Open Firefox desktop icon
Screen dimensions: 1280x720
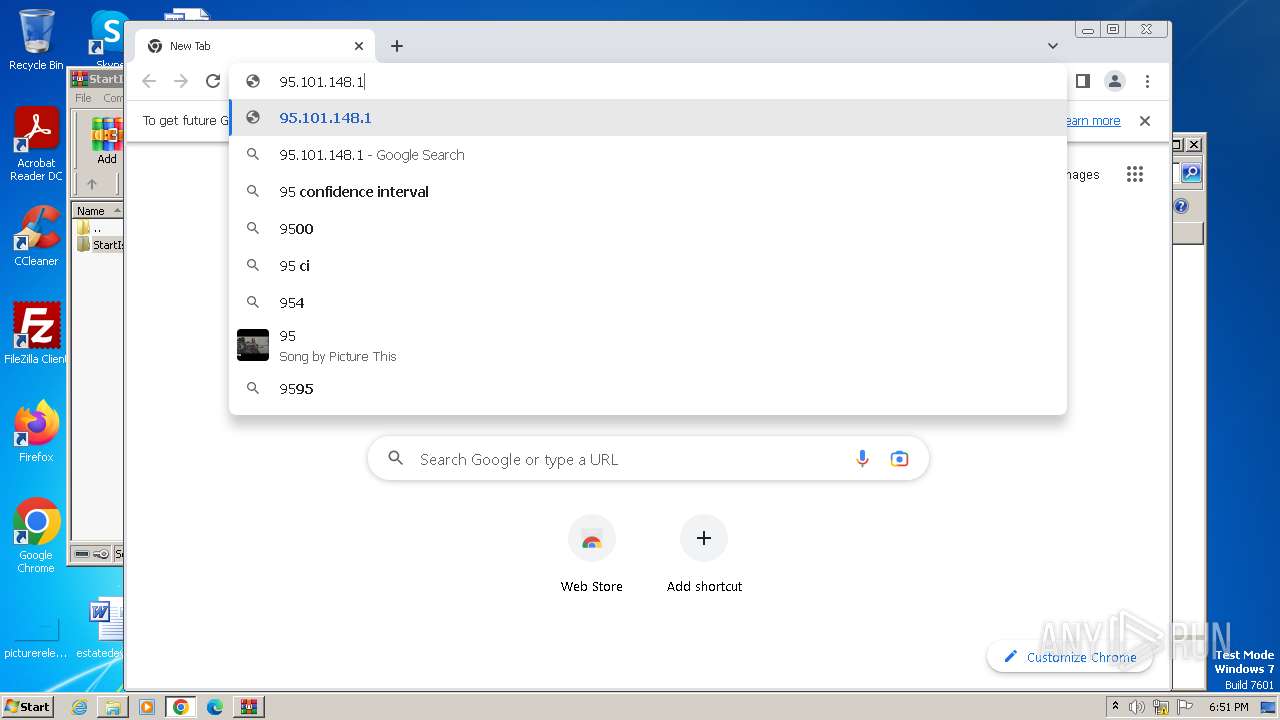point(36,432)
